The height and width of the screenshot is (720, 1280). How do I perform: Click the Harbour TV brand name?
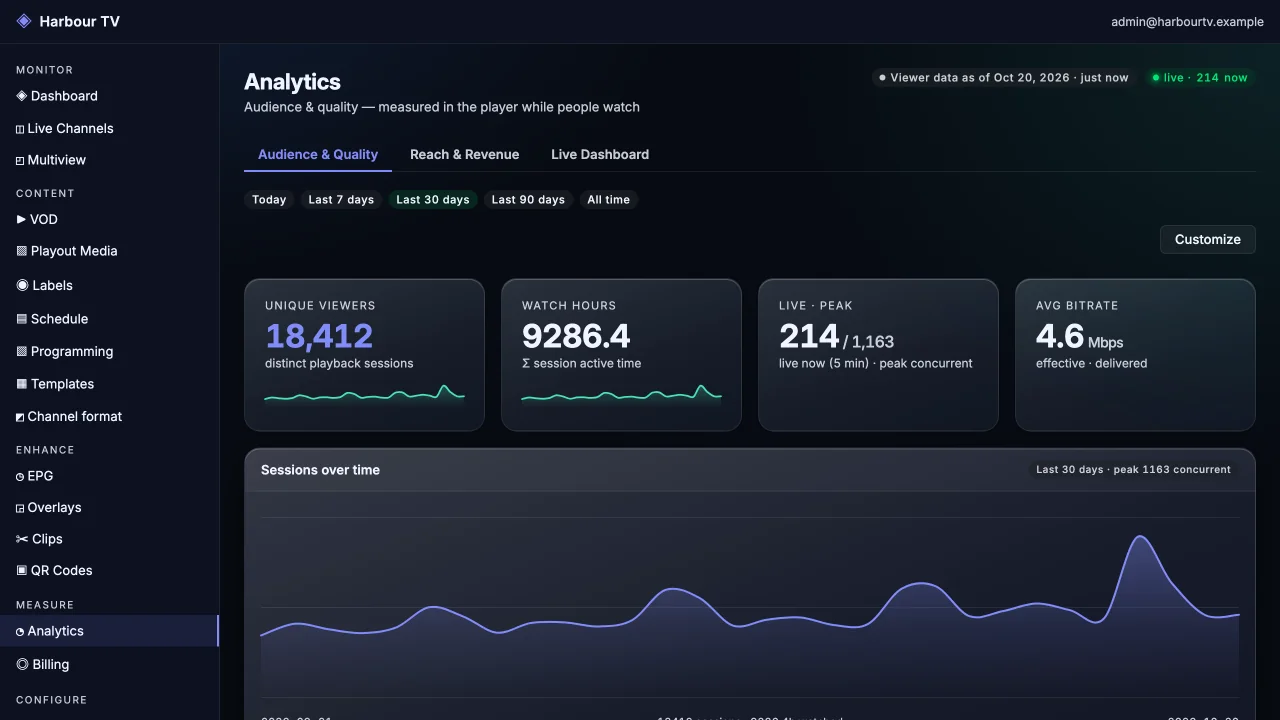pos(79,21)
